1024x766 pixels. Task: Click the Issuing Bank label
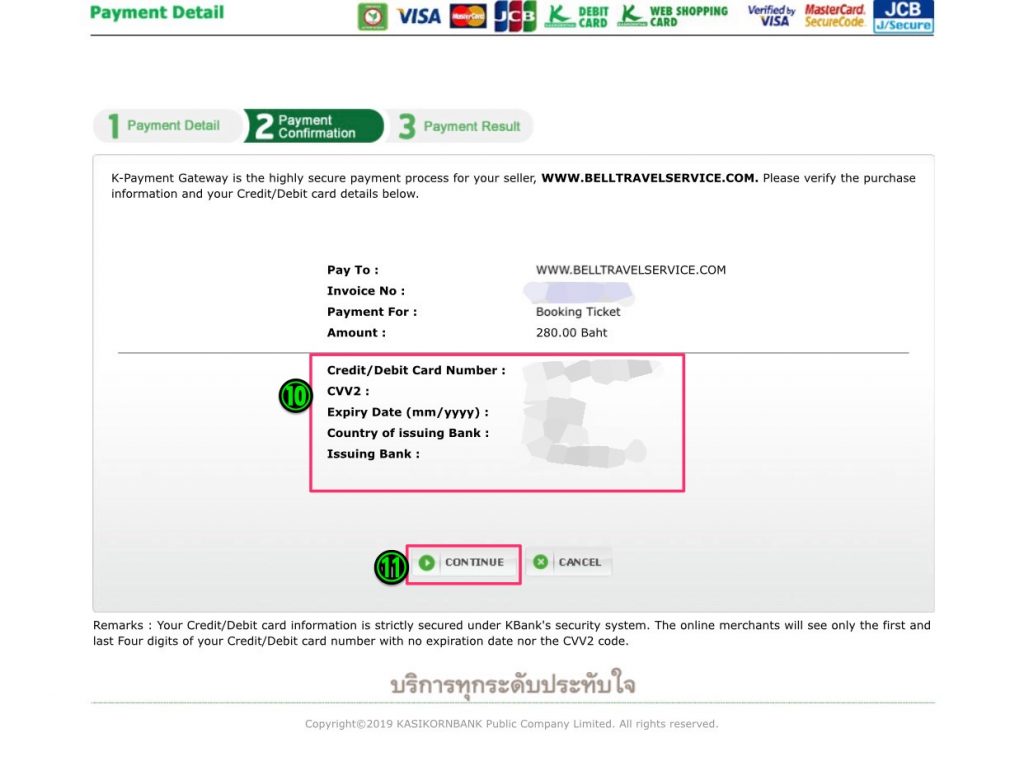(373, 454)
